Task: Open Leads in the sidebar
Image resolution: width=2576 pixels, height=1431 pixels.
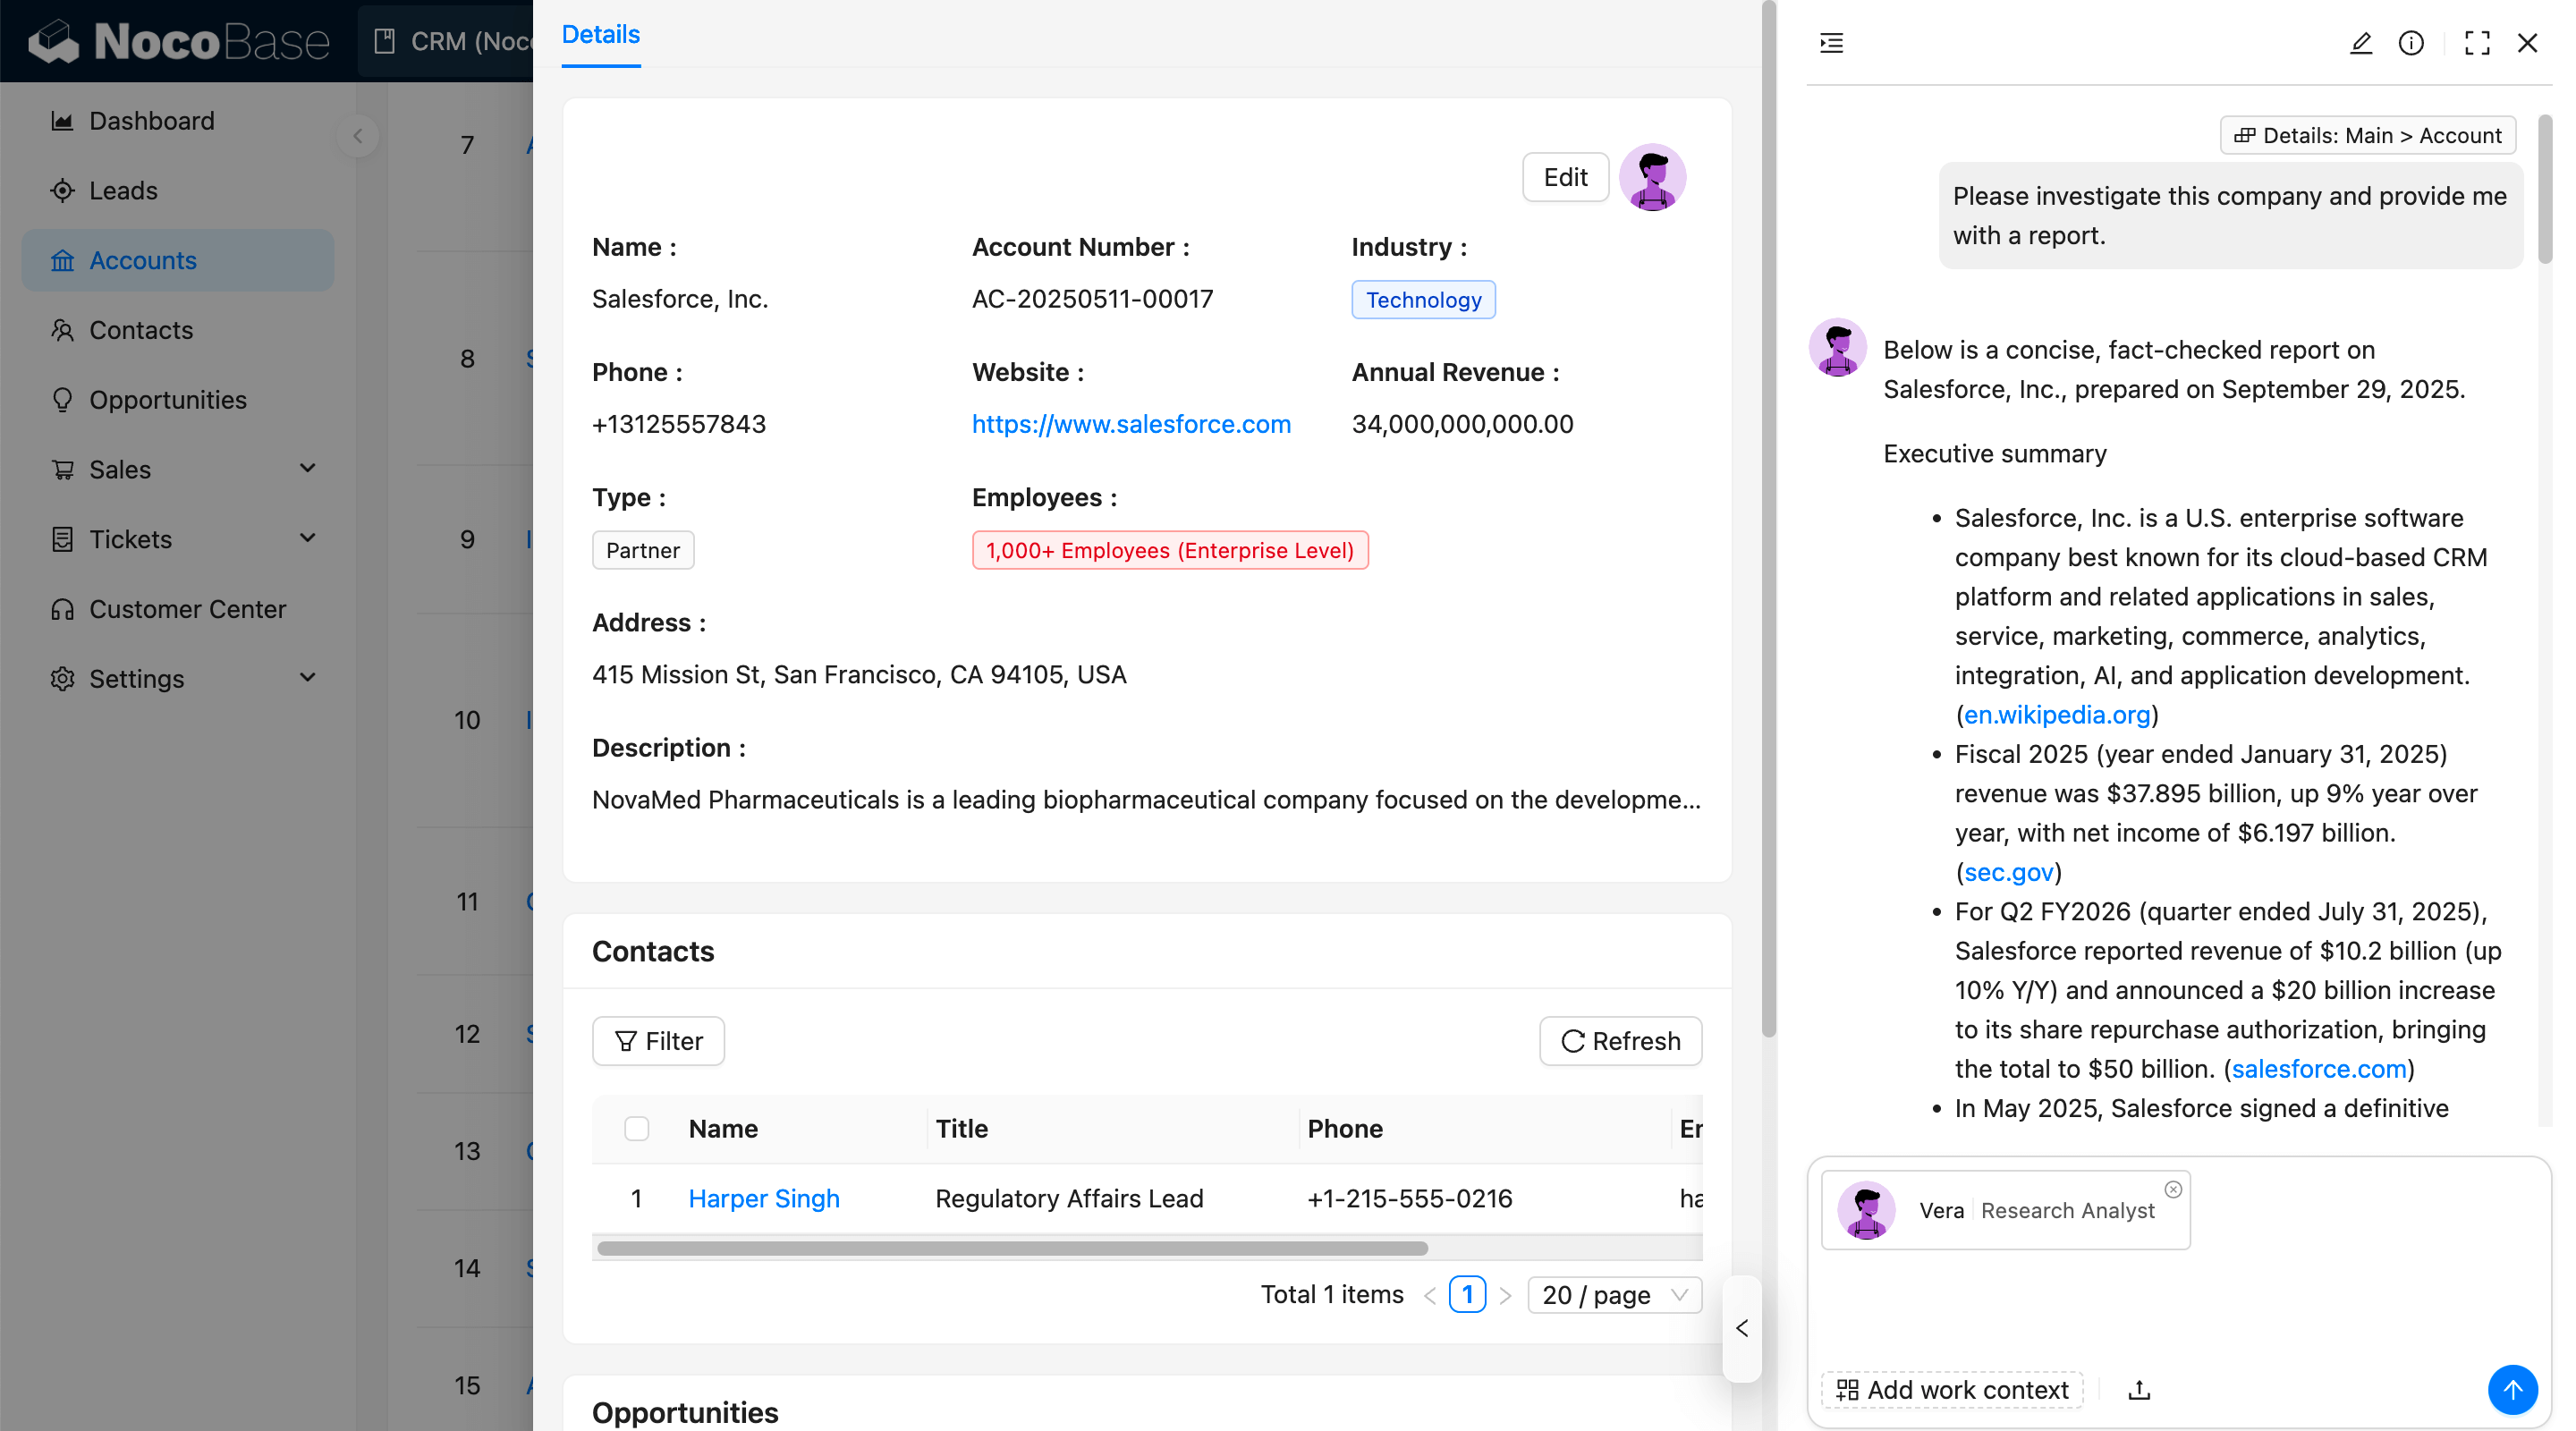Action: [123, 190]
